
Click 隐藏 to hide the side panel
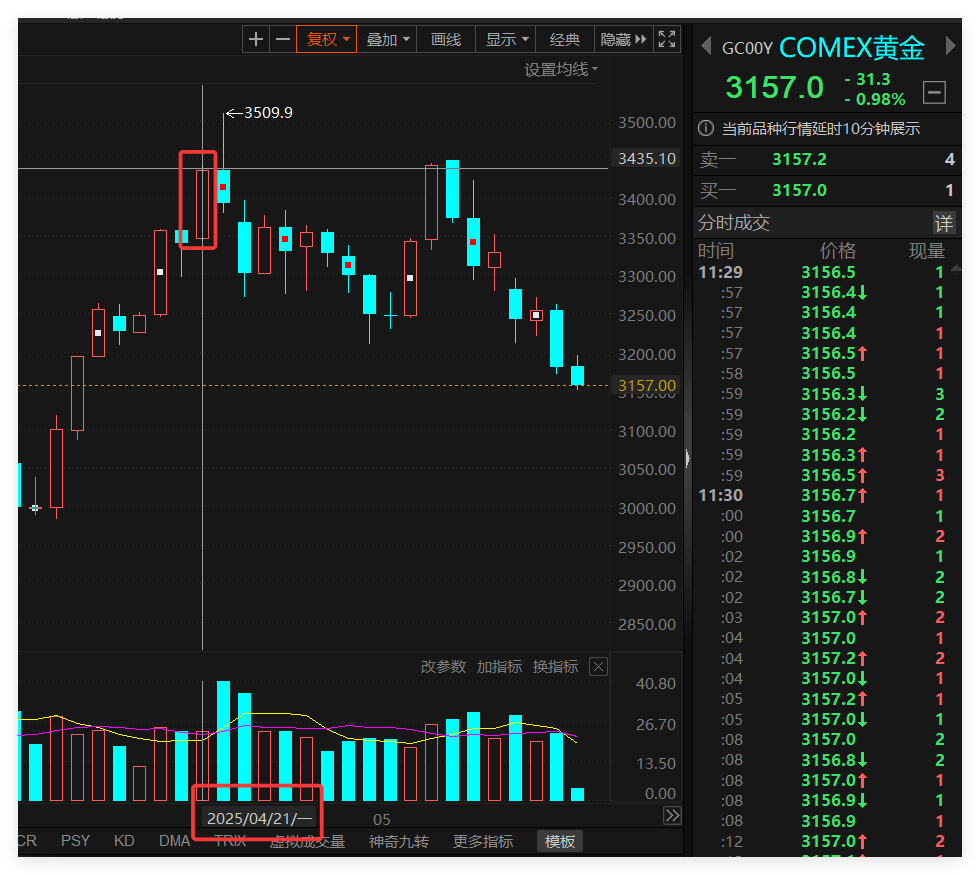(623, 39)
